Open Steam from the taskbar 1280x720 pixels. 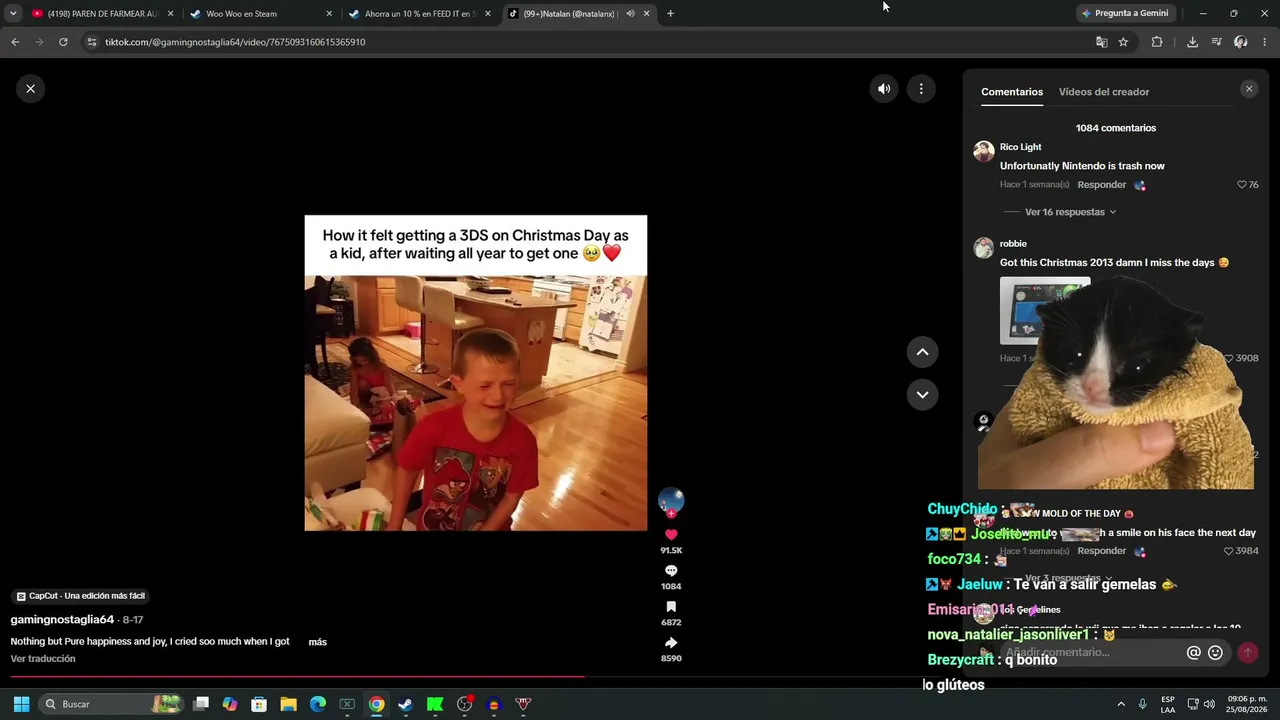click(405, 704)
